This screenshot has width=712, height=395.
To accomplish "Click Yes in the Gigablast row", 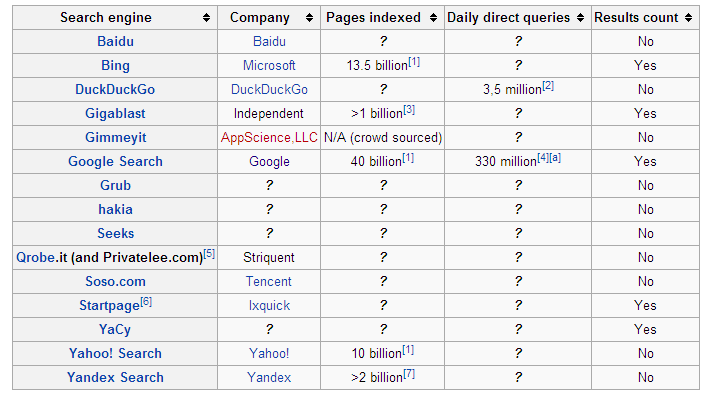I will (645, 114).
